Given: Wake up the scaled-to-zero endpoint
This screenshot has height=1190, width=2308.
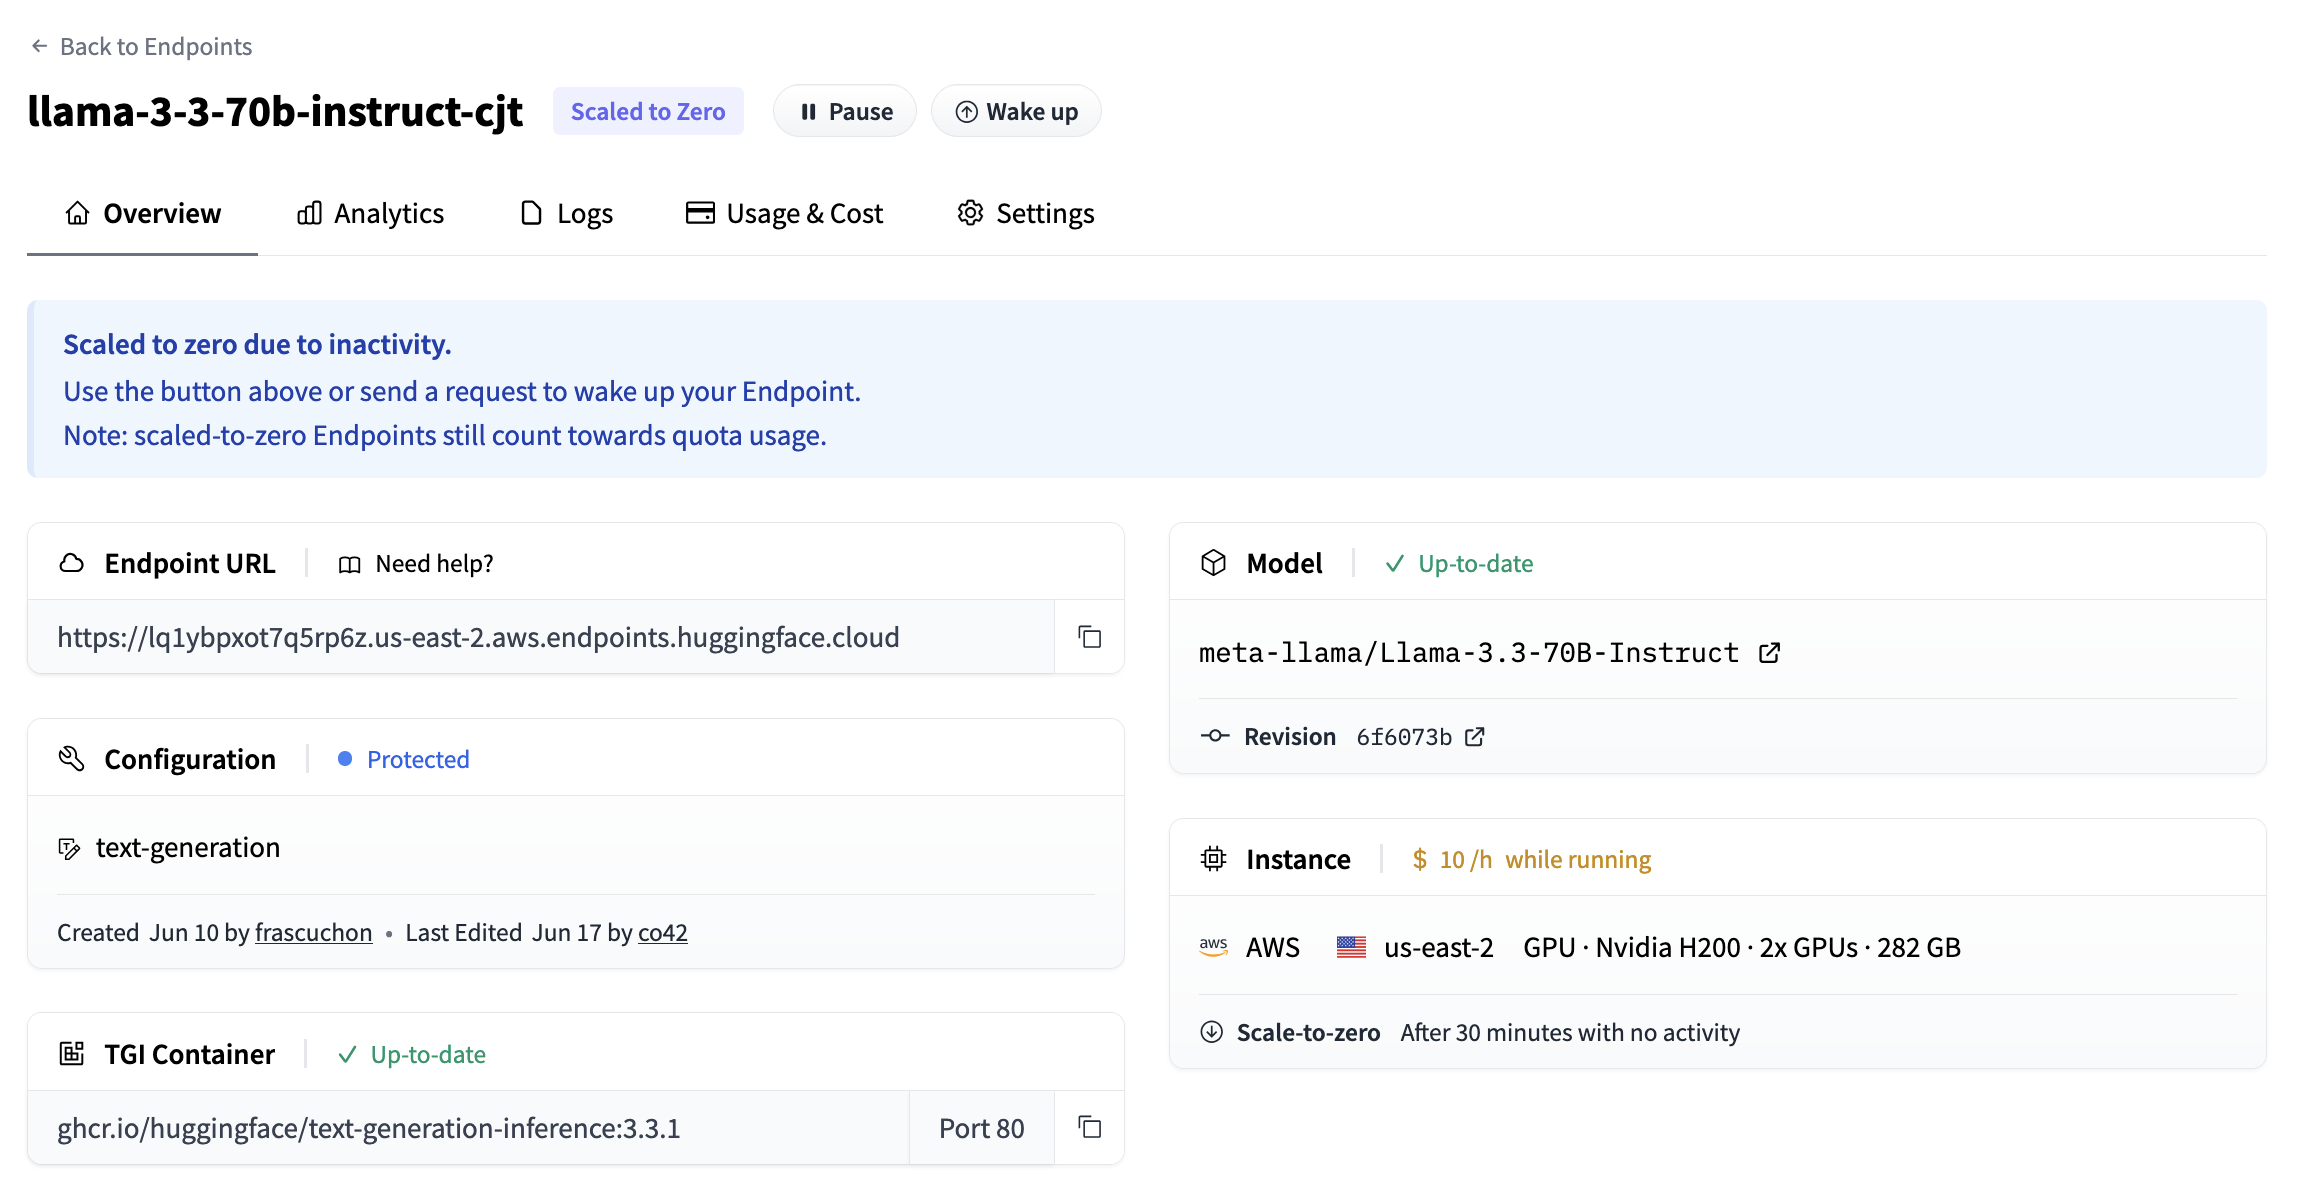Looking at the screenshot, I should click(1016, 111).
